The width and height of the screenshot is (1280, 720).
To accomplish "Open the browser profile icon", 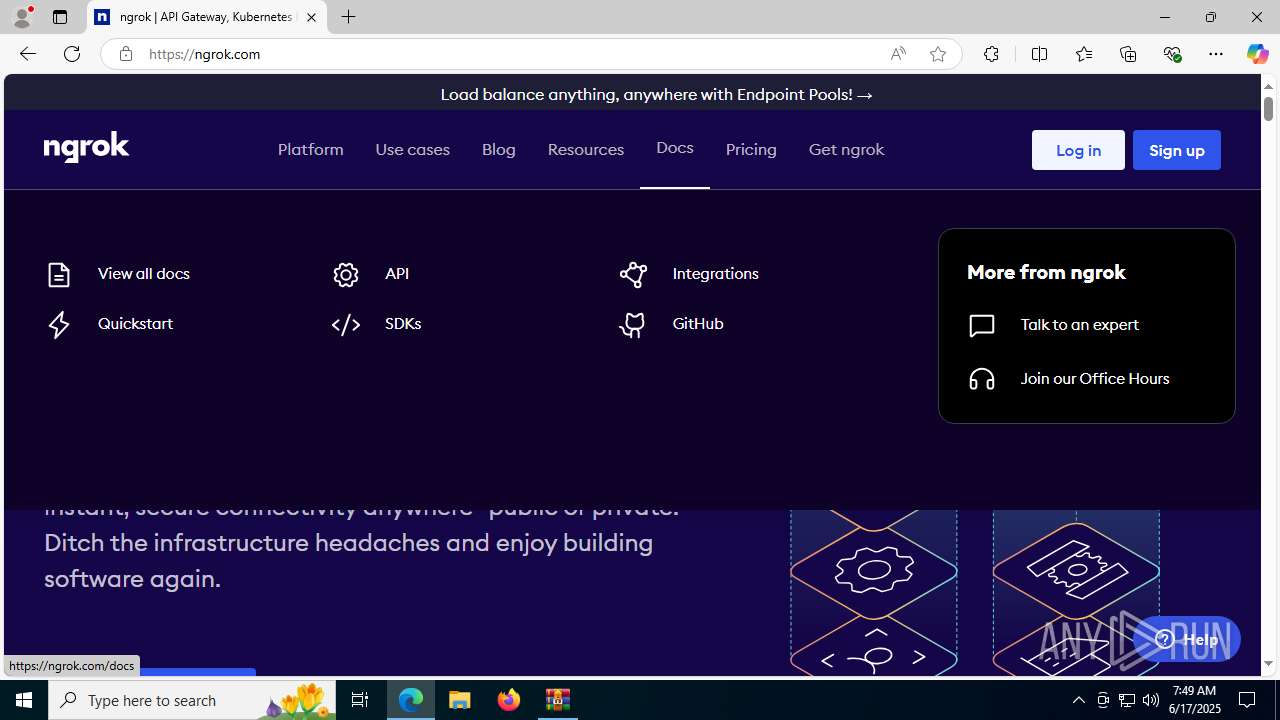I will point(22,17).
